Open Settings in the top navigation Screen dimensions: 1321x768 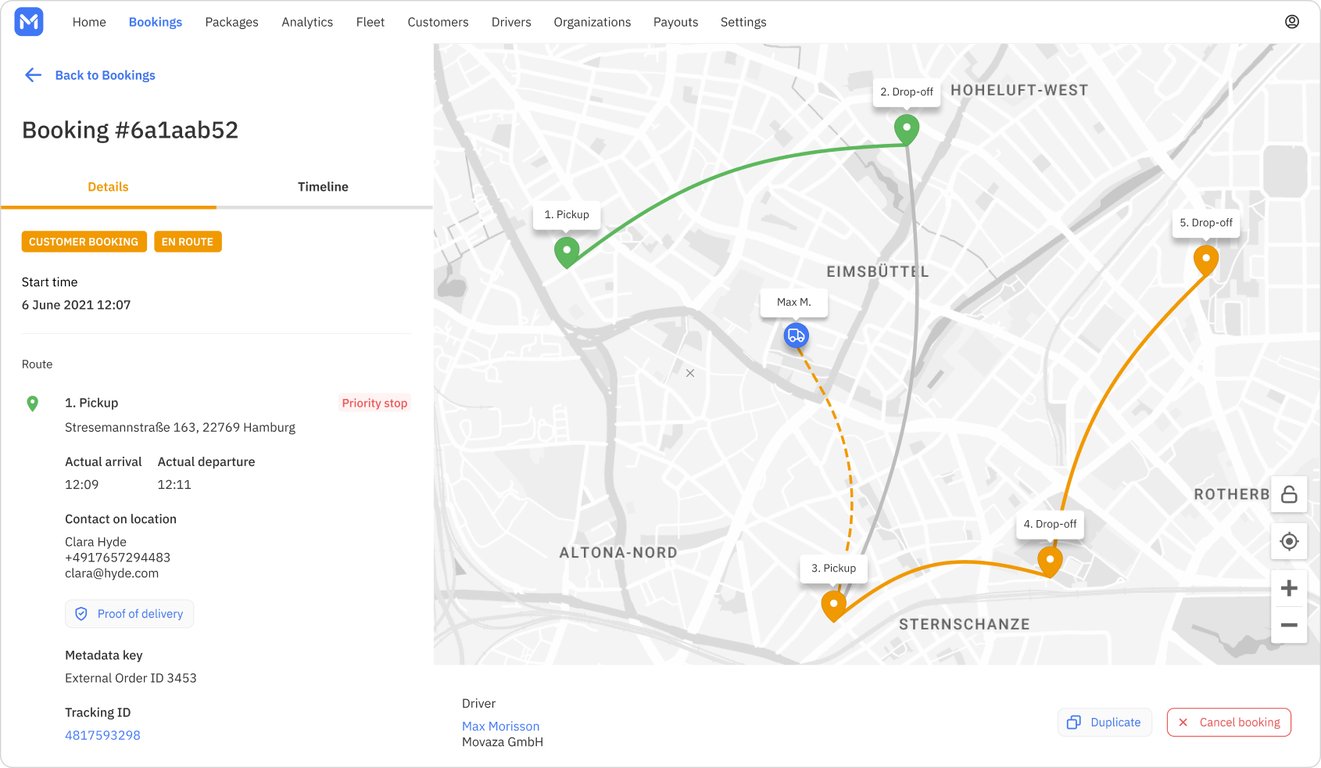[743, 22]
